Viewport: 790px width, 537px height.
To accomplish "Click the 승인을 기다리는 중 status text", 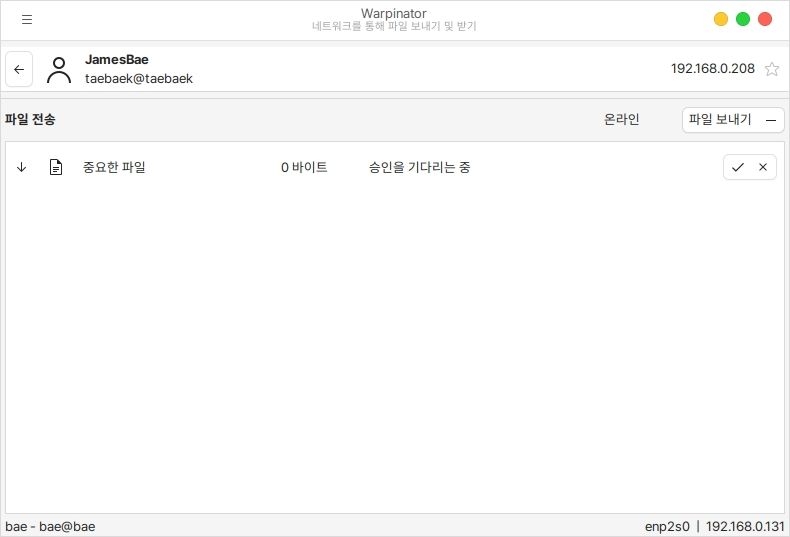I will click(419, 167).
